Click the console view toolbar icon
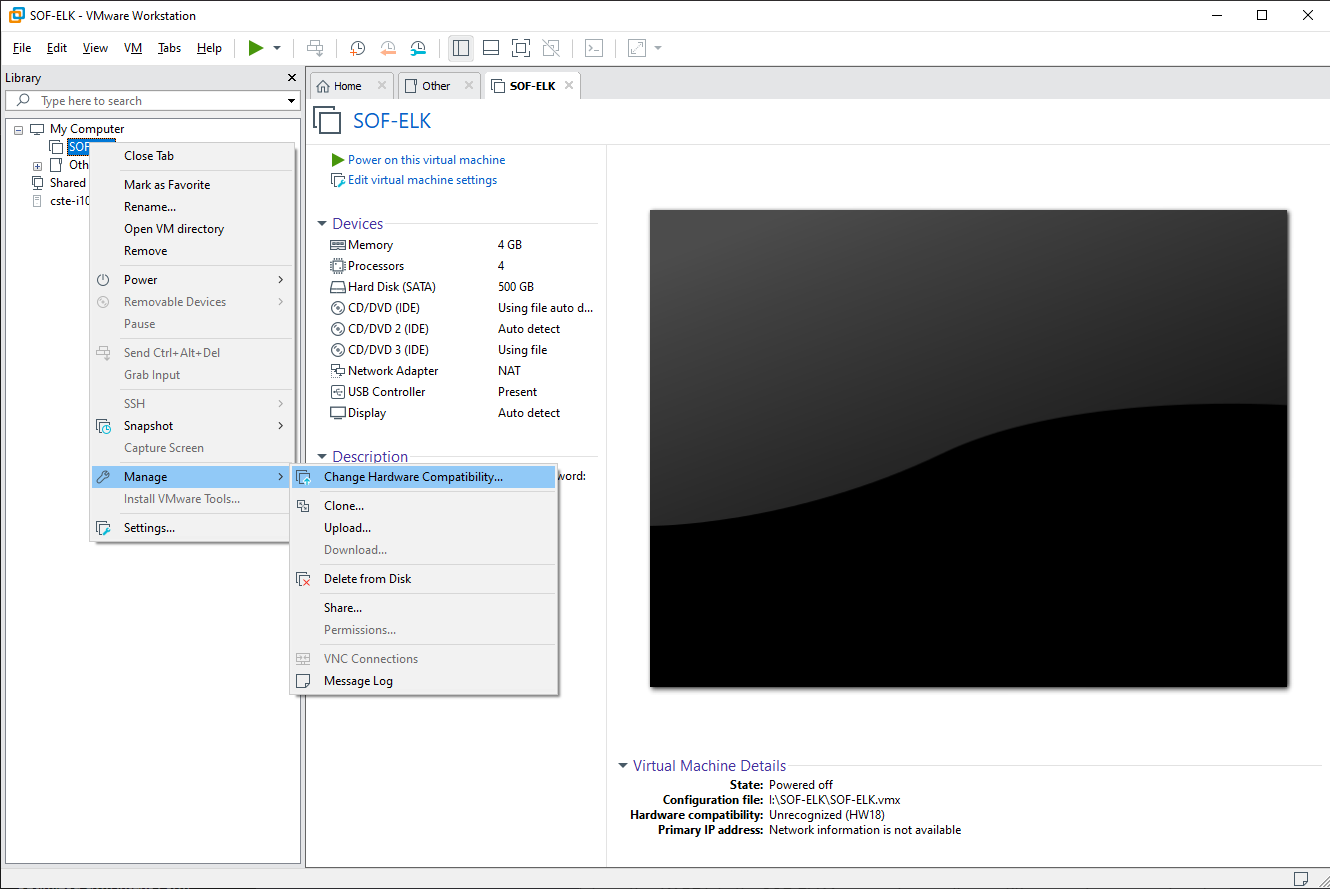This screenshot has width=1330, height=890. click(x=594, y=48)
